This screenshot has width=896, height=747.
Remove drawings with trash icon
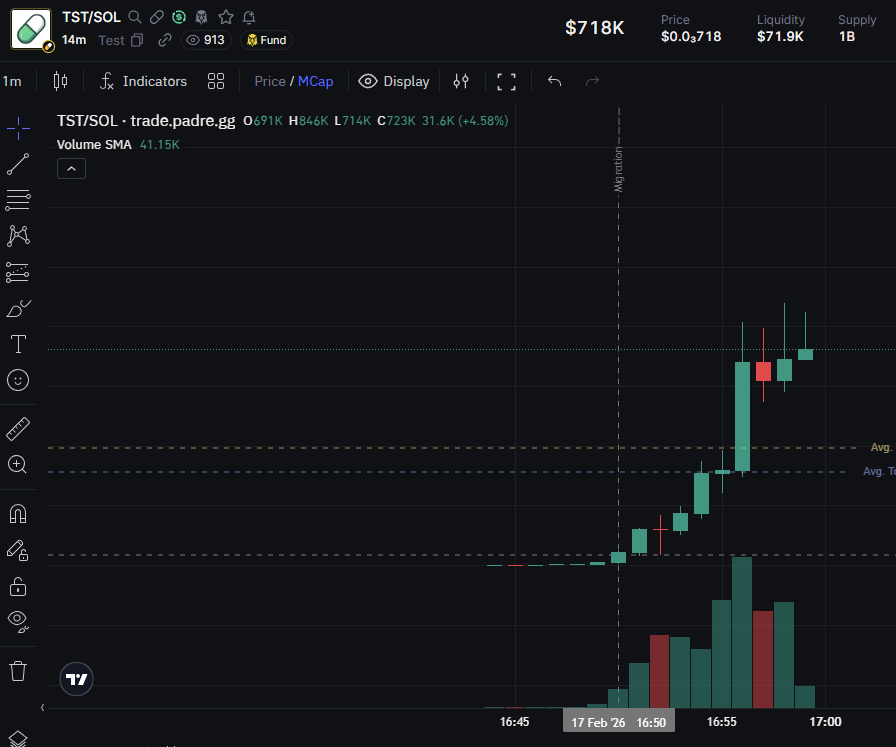tap(18, 670)
